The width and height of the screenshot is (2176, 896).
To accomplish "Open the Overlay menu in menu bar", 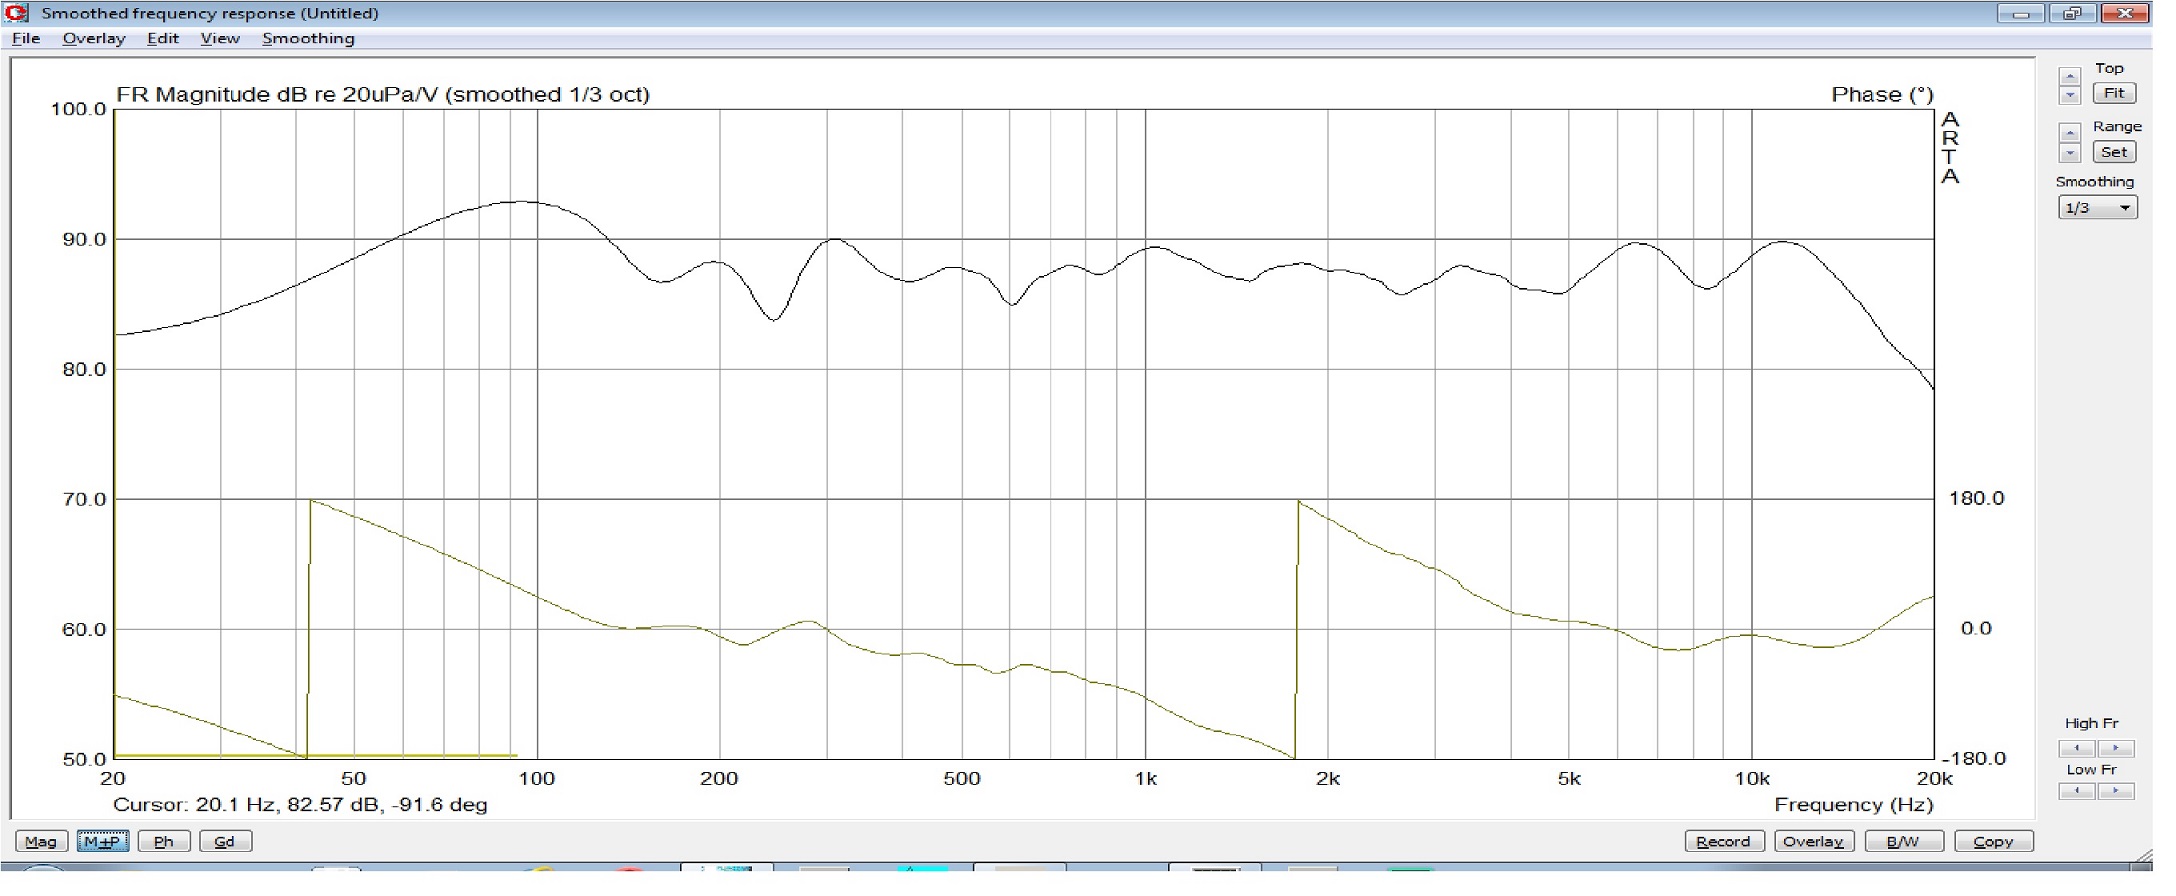I will tap(94, 38).
